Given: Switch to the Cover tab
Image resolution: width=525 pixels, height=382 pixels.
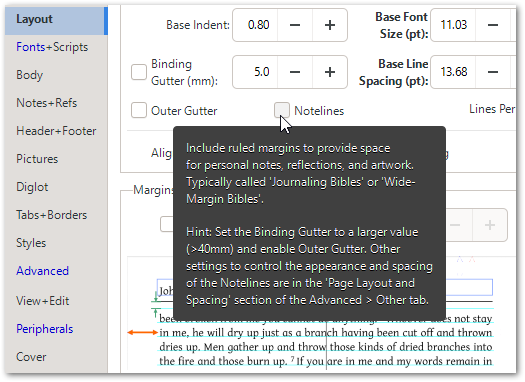Looking at the screenshot, I should (31, 357).
